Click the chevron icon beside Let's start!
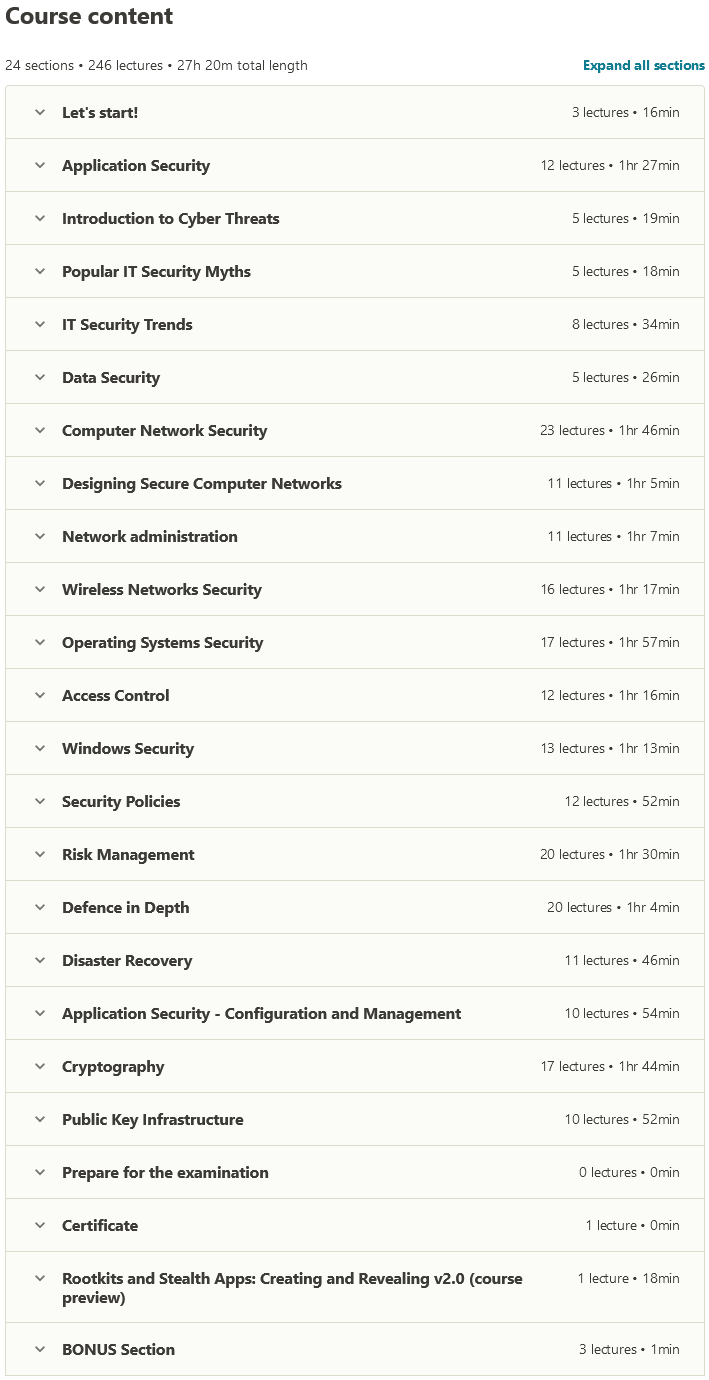709x1380 pixels. click(40, 112)
